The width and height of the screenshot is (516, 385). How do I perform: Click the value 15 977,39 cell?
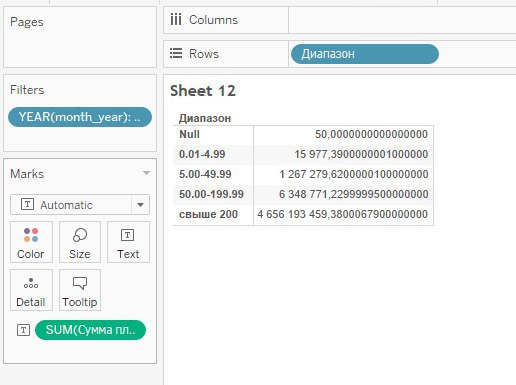[x=361, y=154]
